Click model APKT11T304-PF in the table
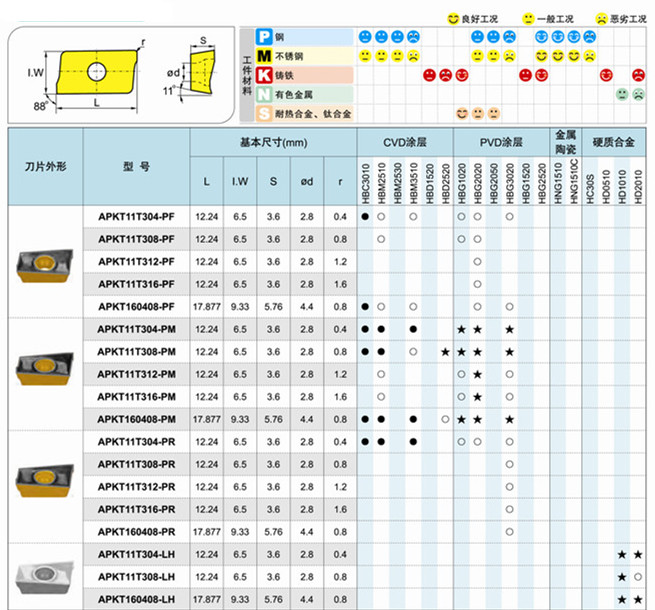655x610 pixels. coord(136,217)
